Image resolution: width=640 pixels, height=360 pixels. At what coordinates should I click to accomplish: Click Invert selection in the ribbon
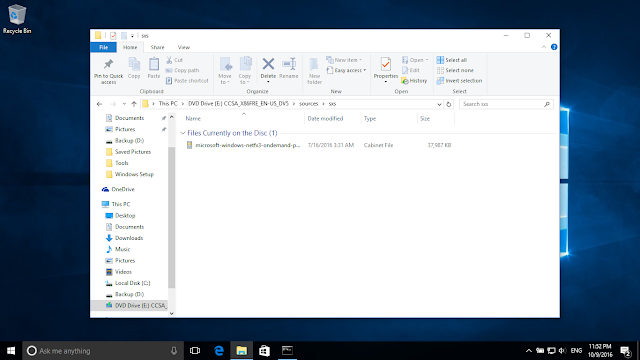click(x=460, y=81)
